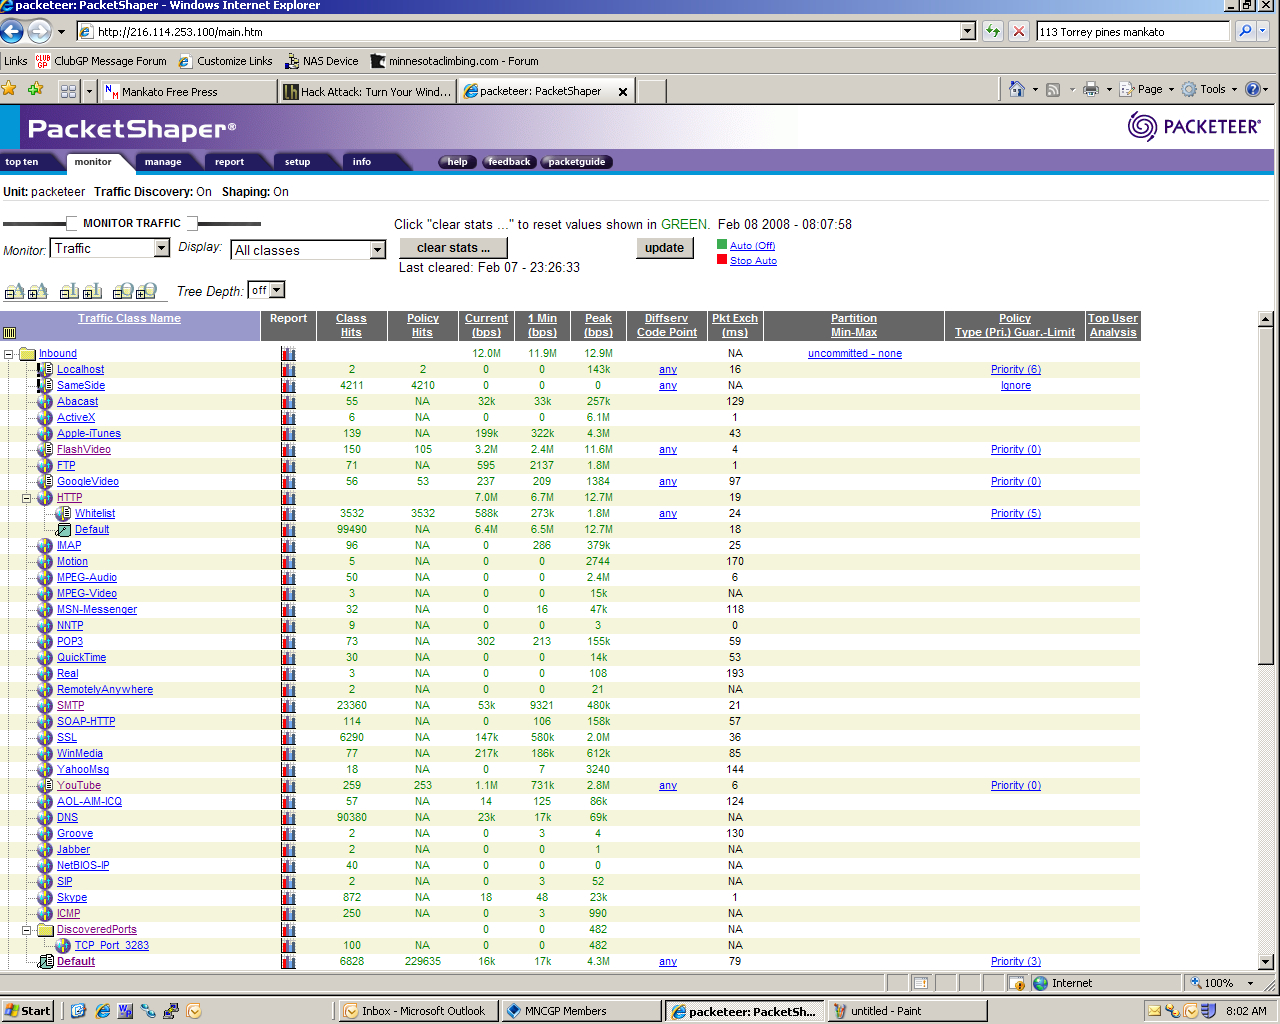Collapse all classes with the A minus icon

pos(14,291)
